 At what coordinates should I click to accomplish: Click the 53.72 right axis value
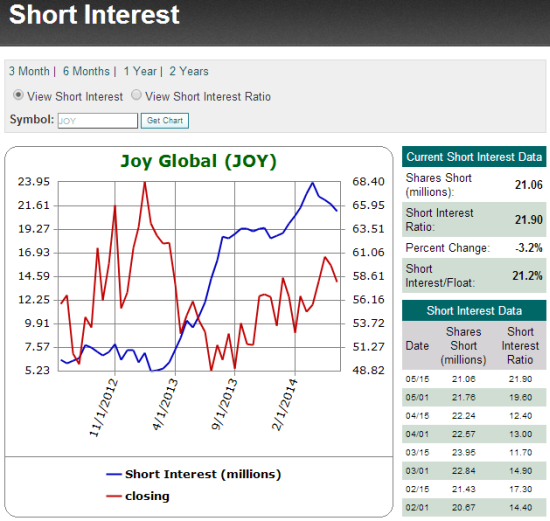click(368, 323)
